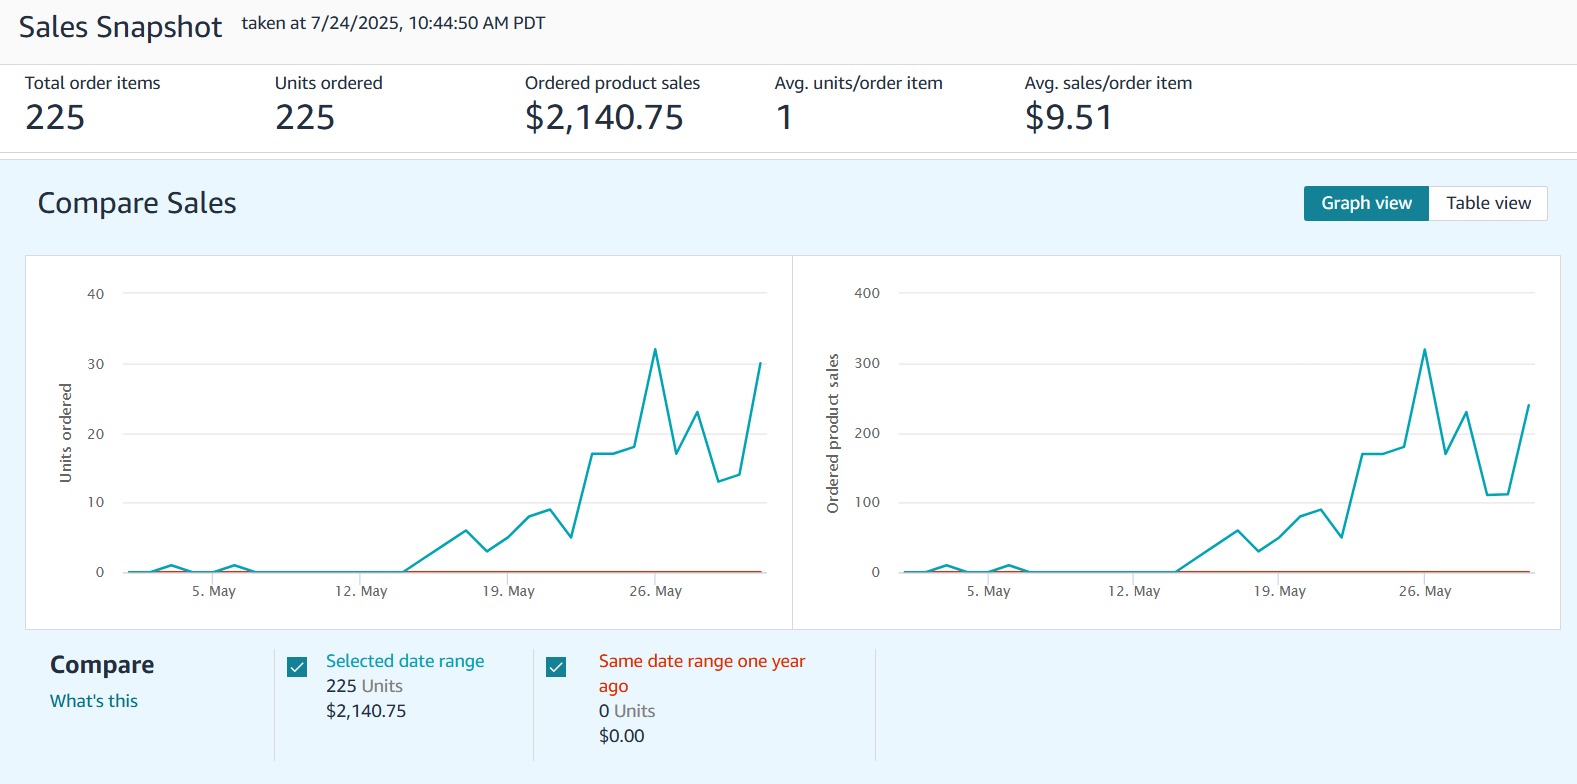This screenshot has width=1577, height=784.
Task: Click the Avg. sales/order item value $9.51
Action: click(x=1068, y=118)
